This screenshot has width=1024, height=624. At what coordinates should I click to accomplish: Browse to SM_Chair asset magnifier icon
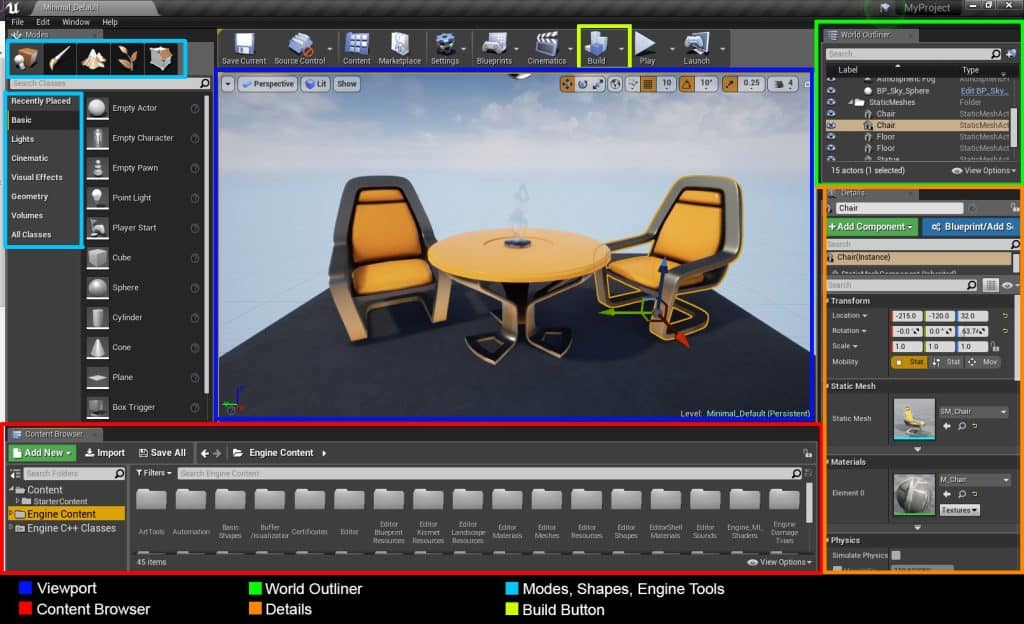[962, 426]
